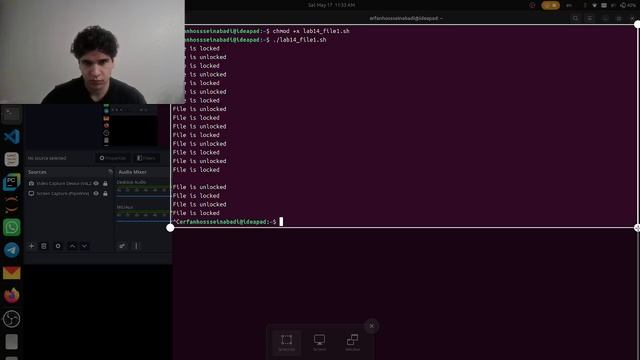The image size is (640, 360).
Task: Choose the Screen capture mode button
Action: [320, 342]
